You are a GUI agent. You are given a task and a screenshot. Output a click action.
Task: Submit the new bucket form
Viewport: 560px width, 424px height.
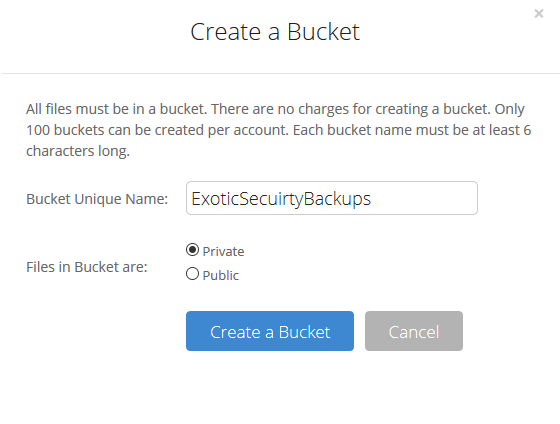[270, 331]
